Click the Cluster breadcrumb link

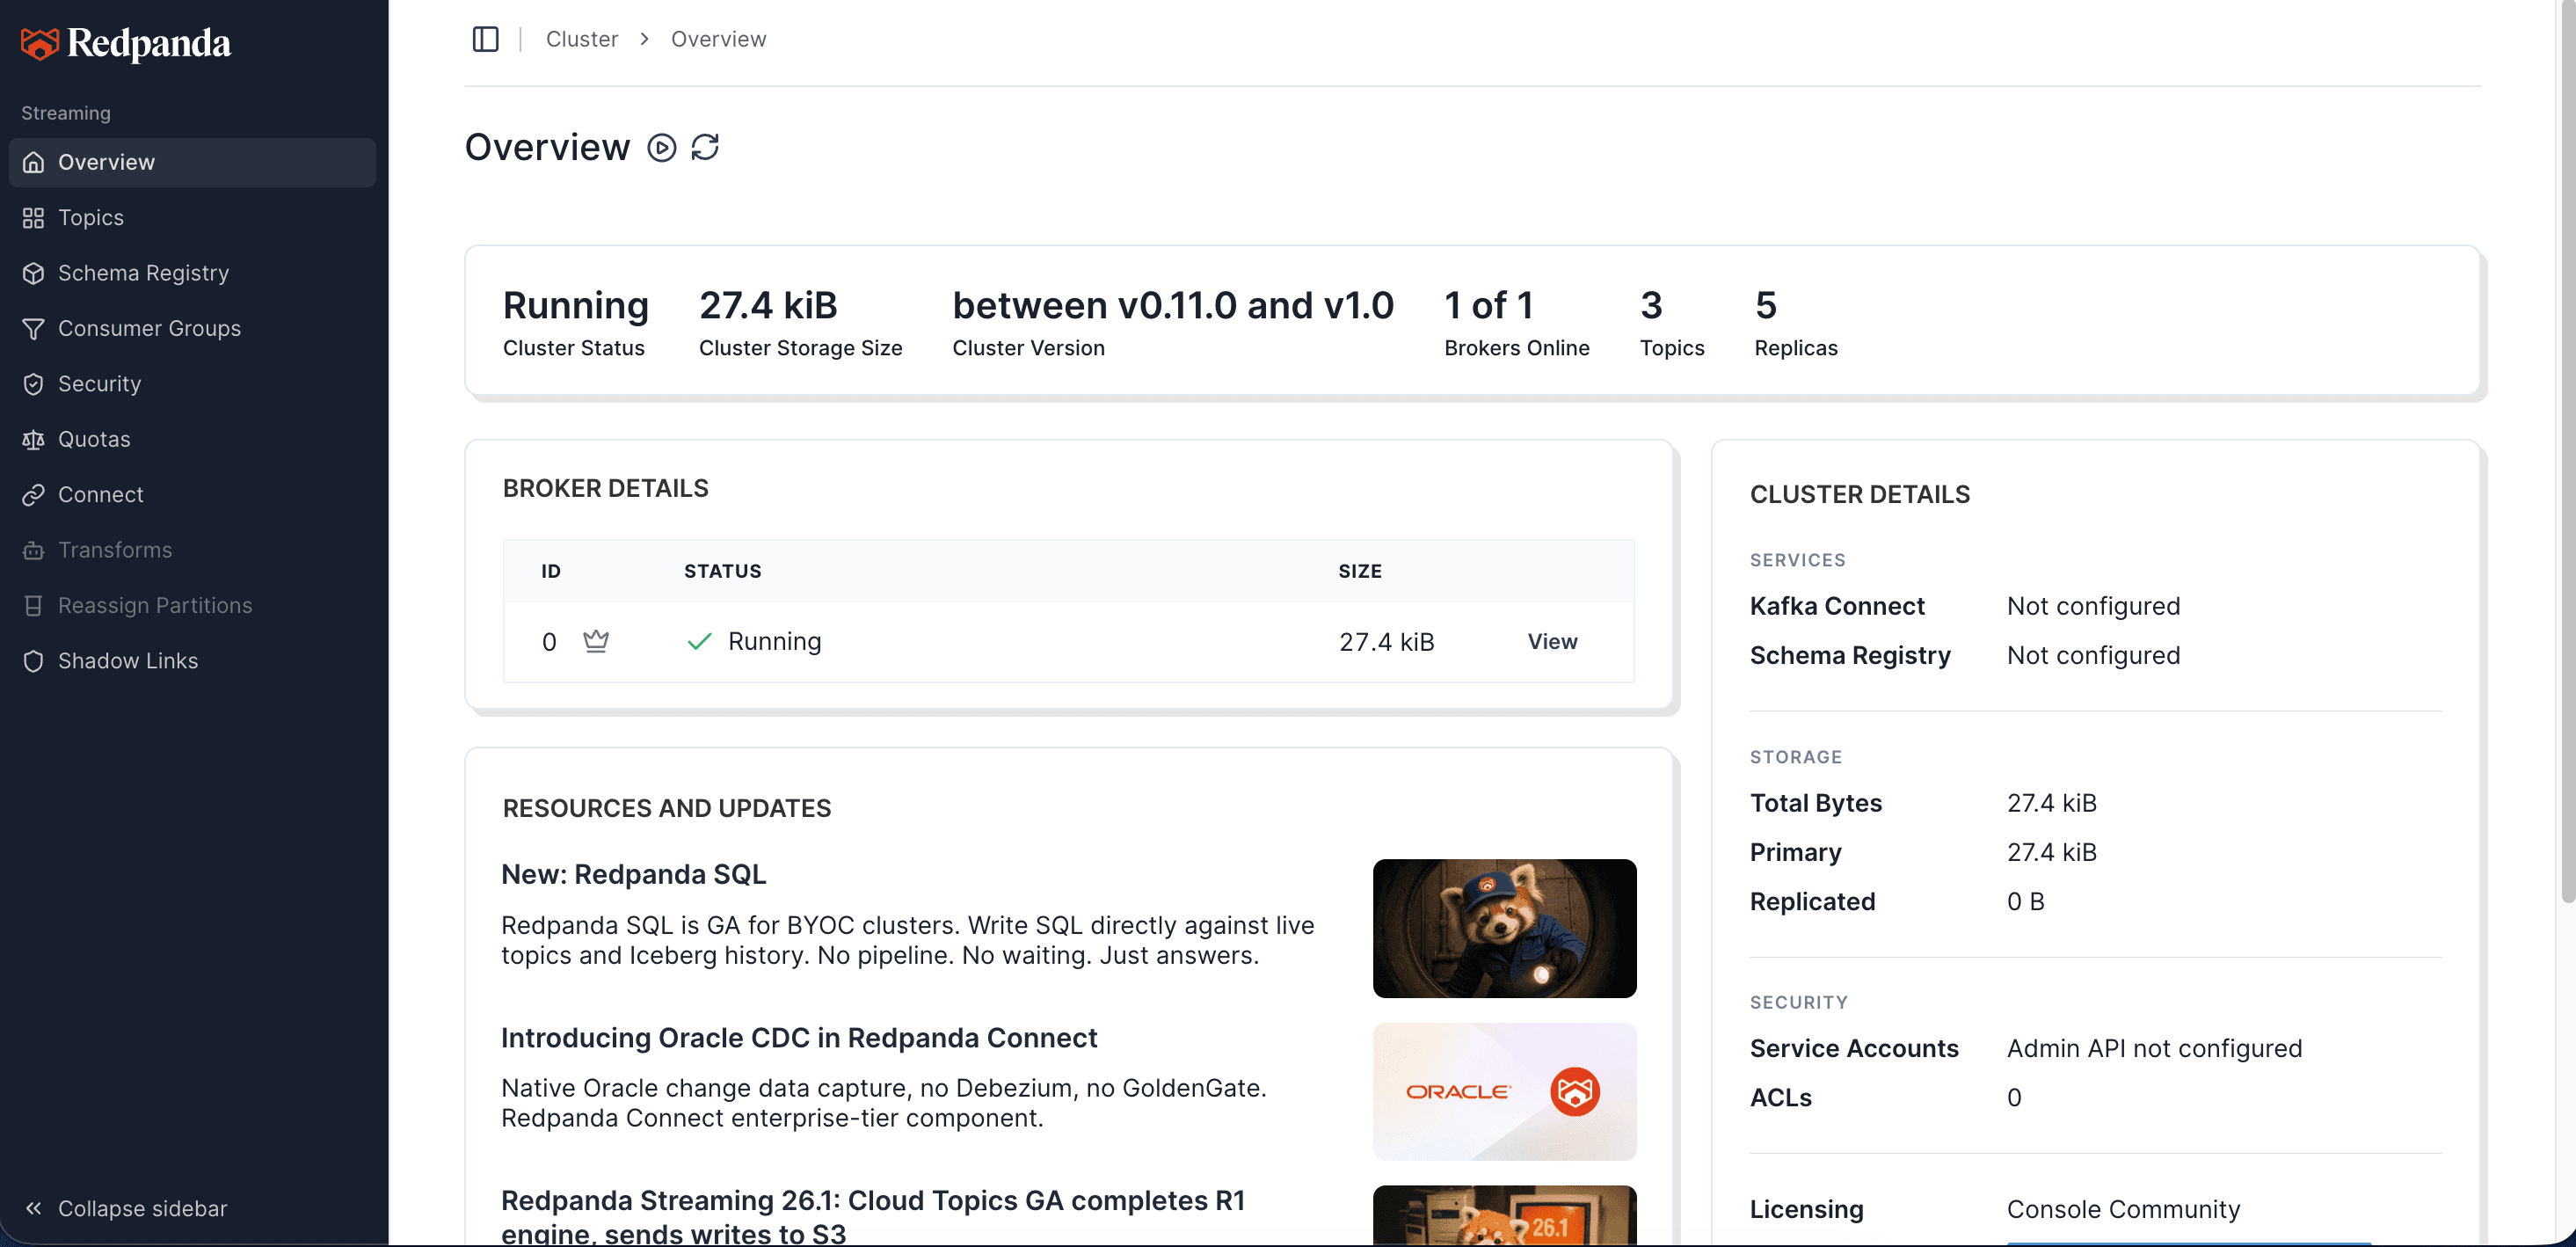pos(582,39)
